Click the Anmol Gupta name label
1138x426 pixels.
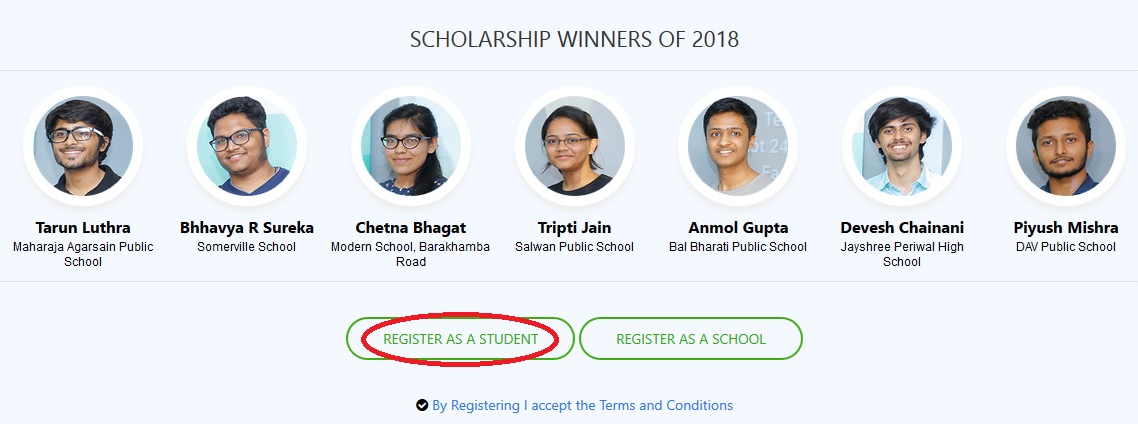(738, 227)
